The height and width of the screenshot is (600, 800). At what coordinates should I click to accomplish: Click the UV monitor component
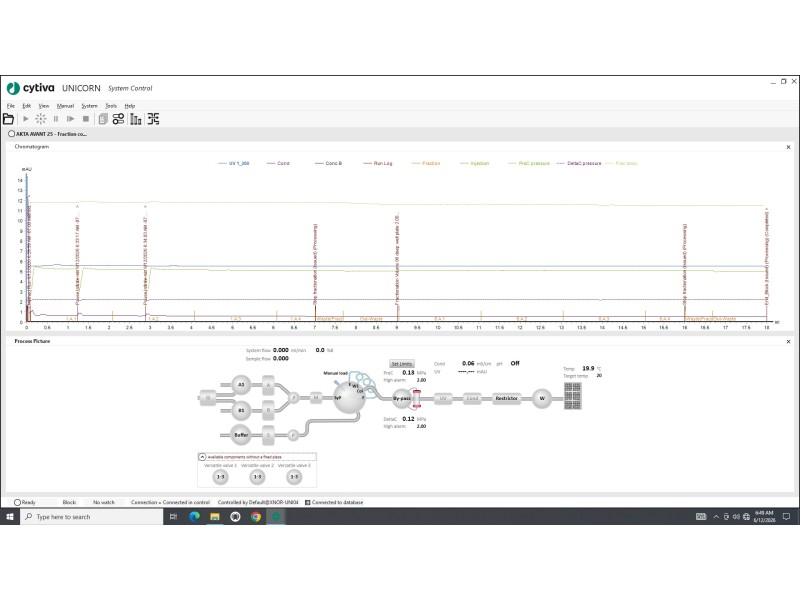point(443,398)
